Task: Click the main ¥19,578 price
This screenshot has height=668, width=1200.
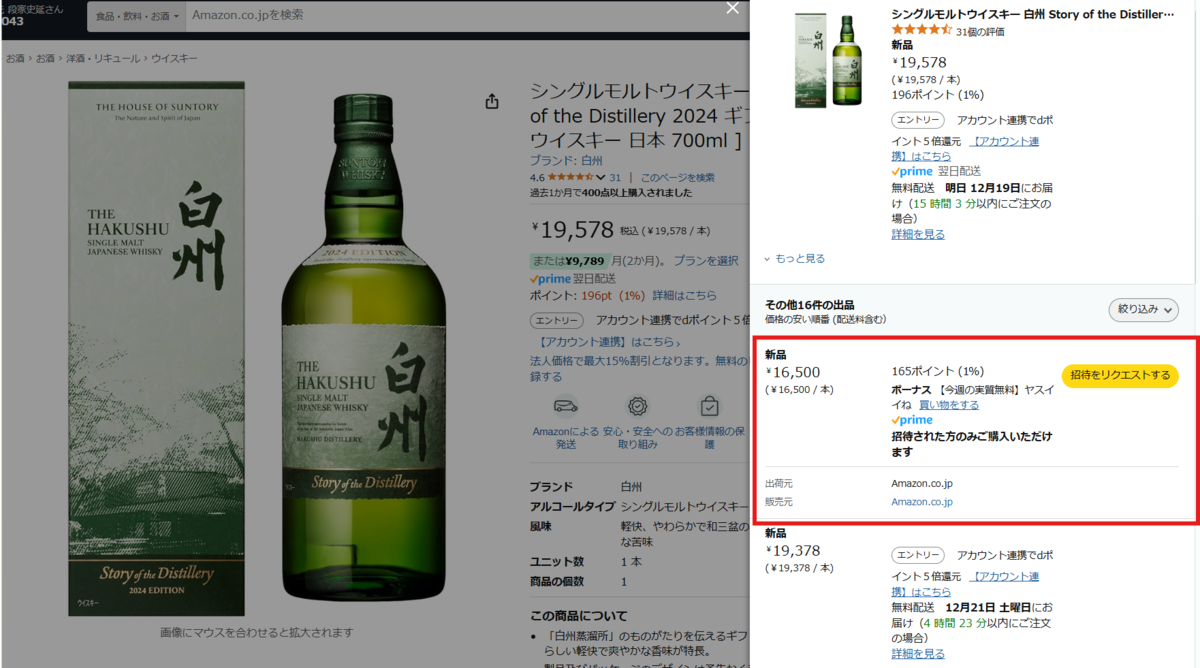Action: (573, 229)
